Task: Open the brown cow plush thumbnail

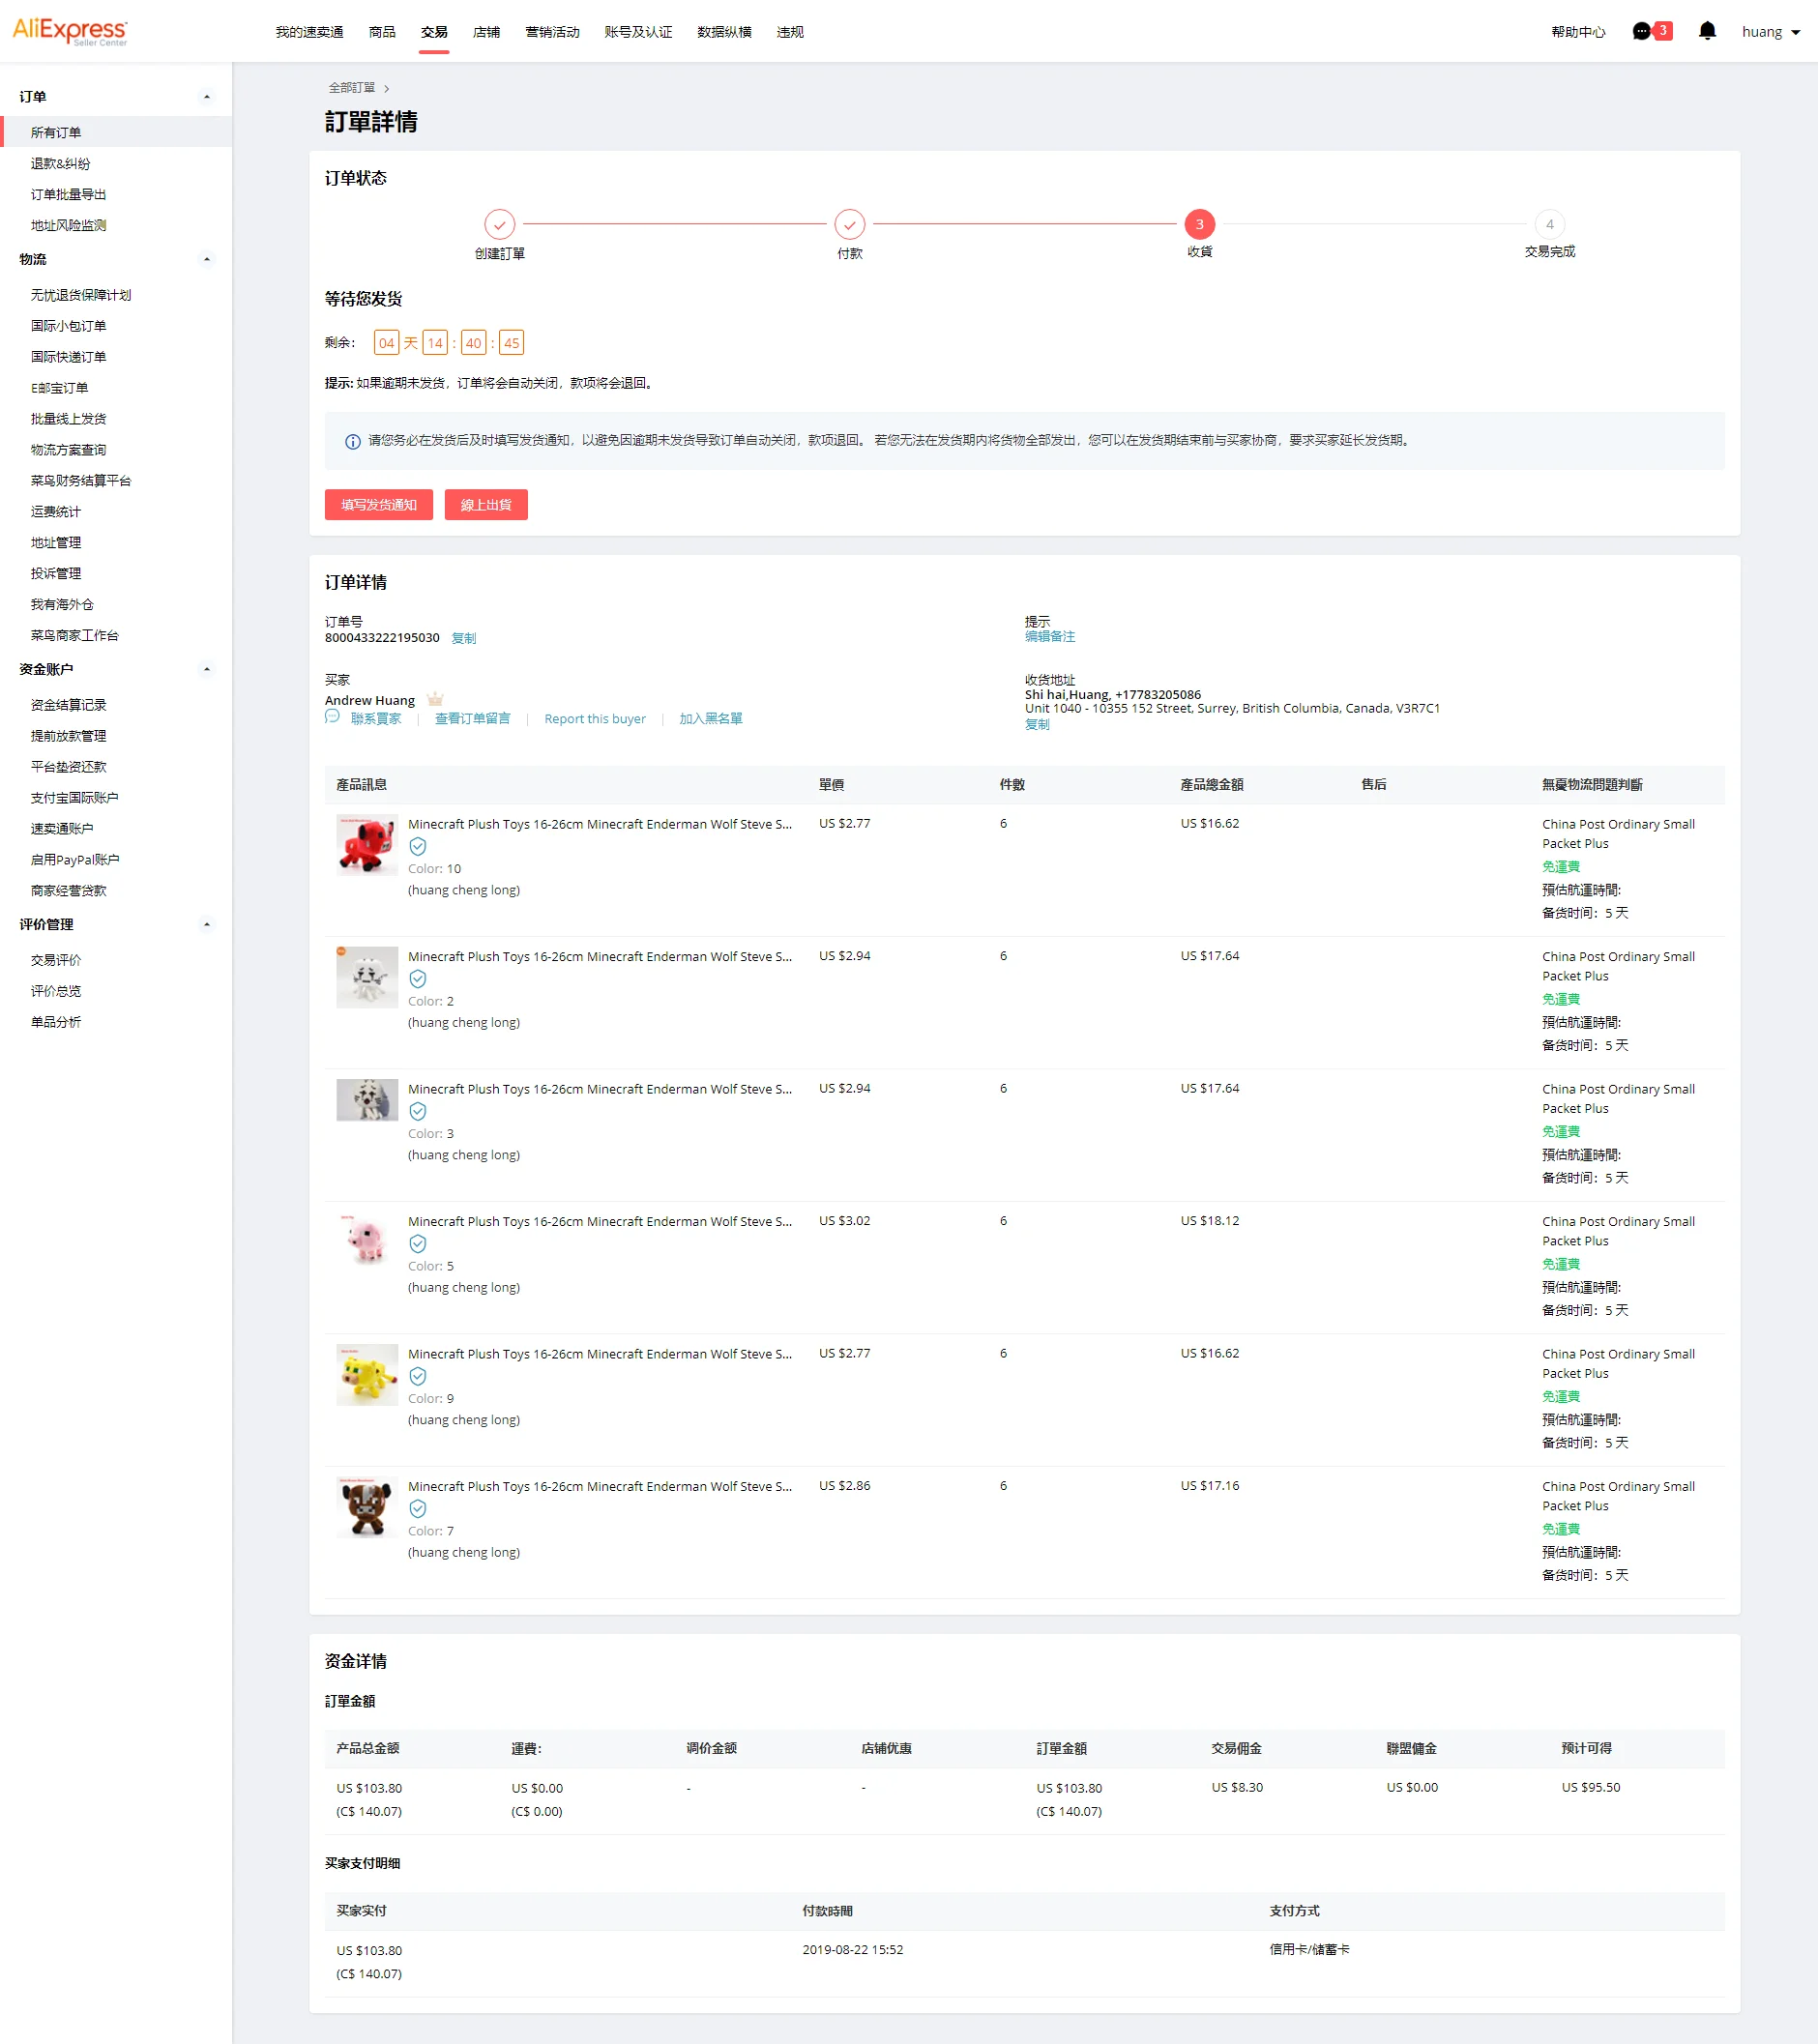Action: (x=367, y=1507)
